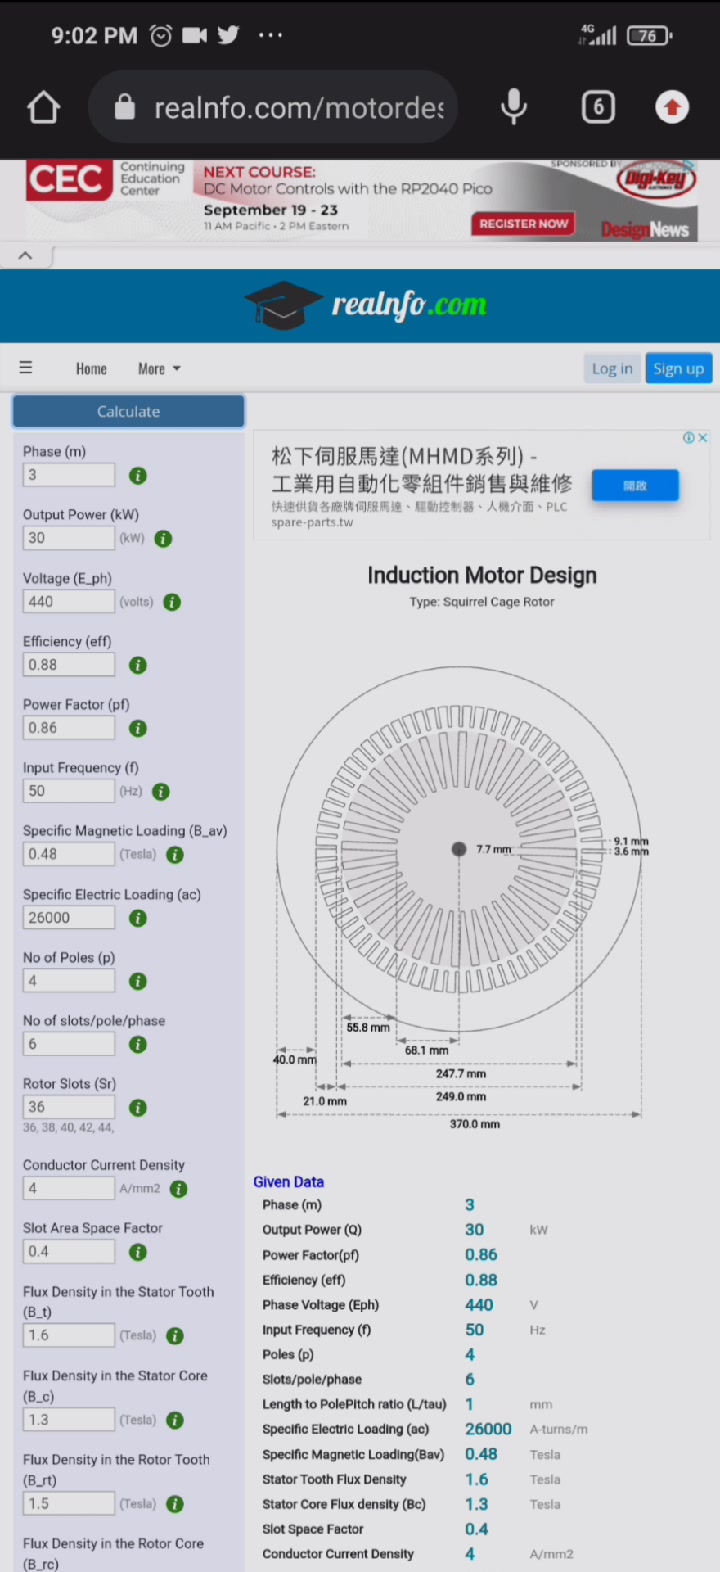Close the Panasonic servo ad with X

point(703,438)
